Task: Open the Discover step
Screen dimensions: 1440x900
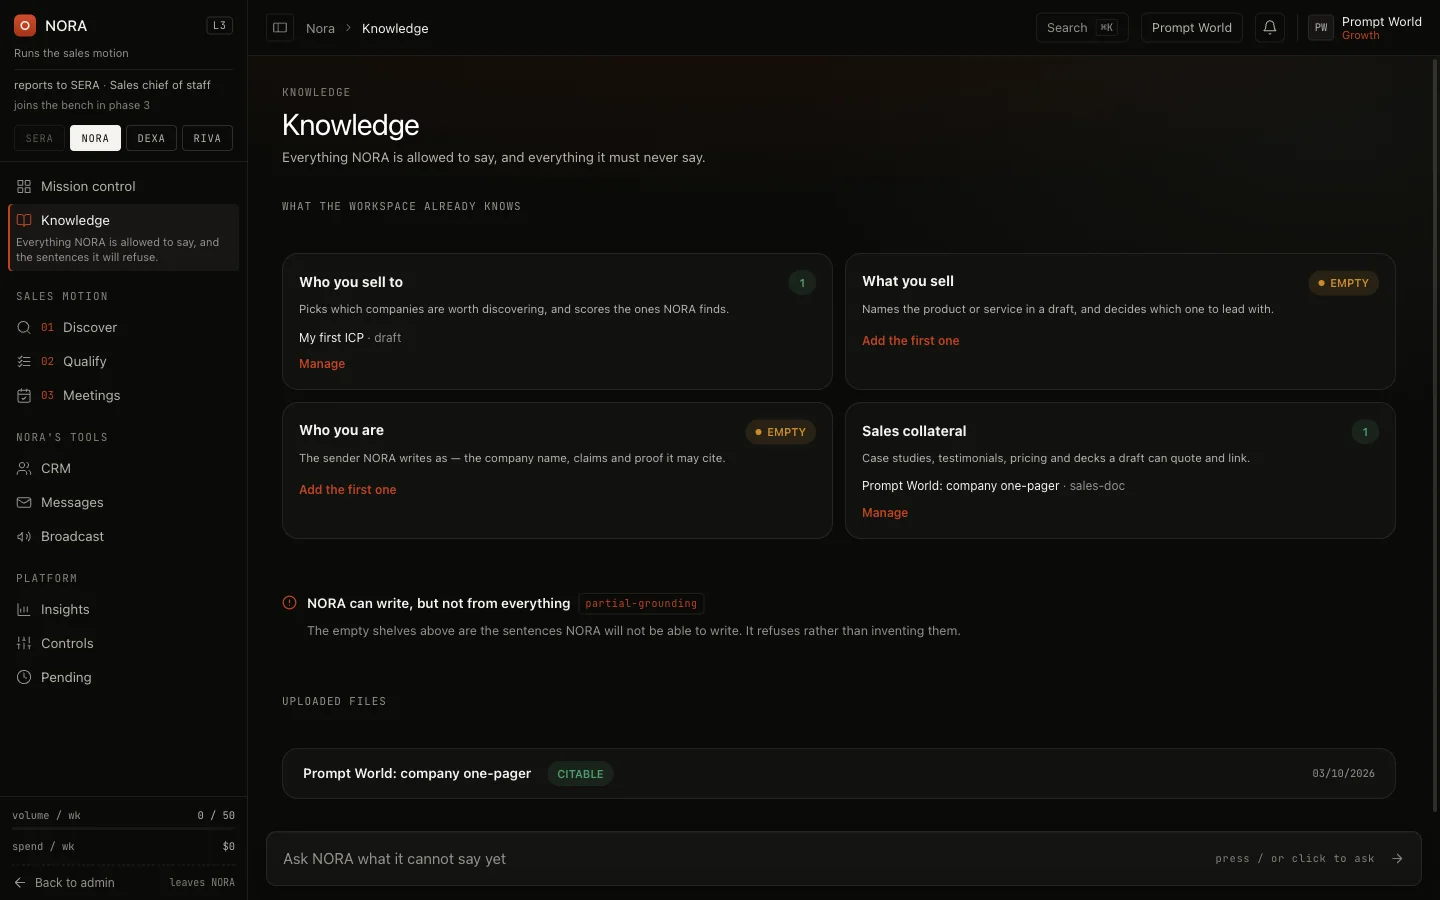Action: coord(124,328)
